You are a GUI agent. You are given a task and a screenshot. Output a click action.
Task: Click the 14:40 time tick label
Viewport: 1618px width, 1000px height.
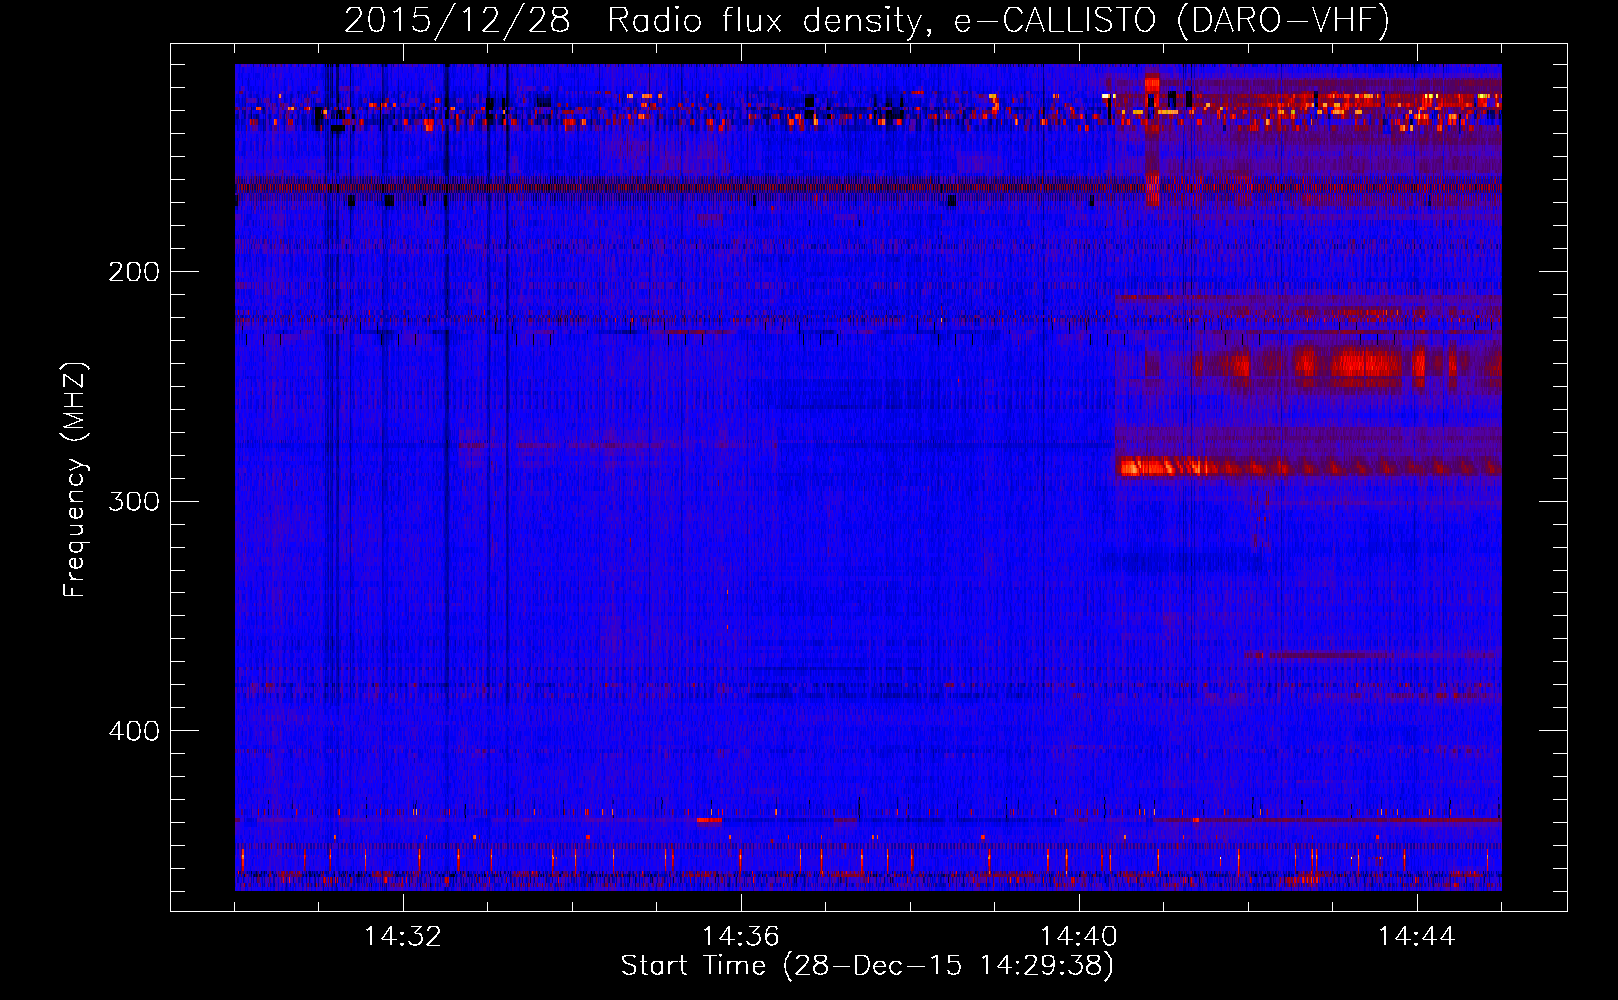(x=1079, y=937)
